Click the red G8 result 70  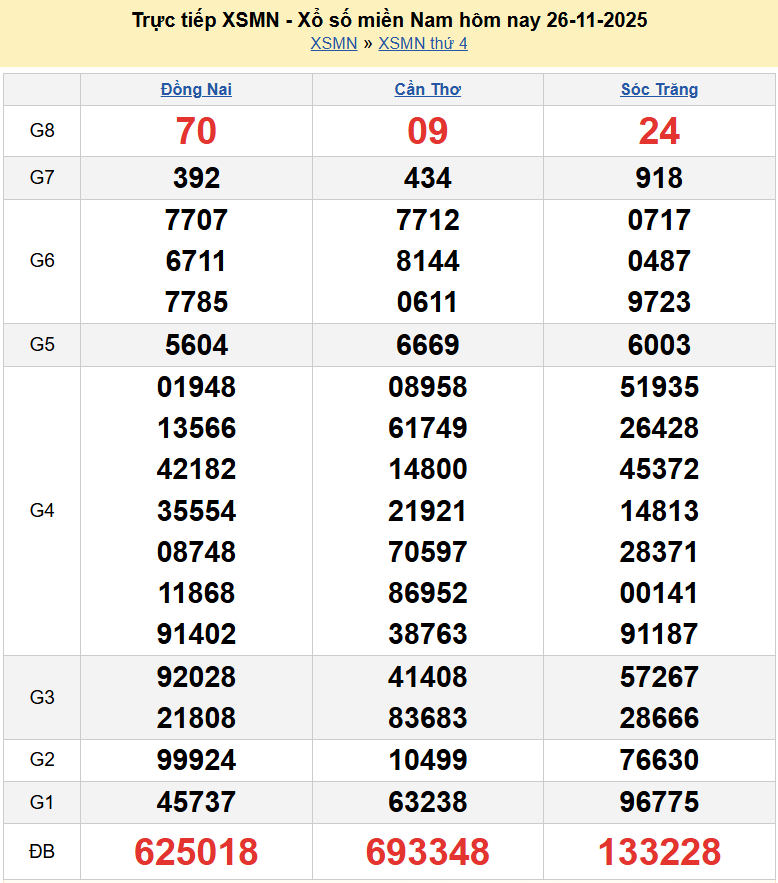196,131
